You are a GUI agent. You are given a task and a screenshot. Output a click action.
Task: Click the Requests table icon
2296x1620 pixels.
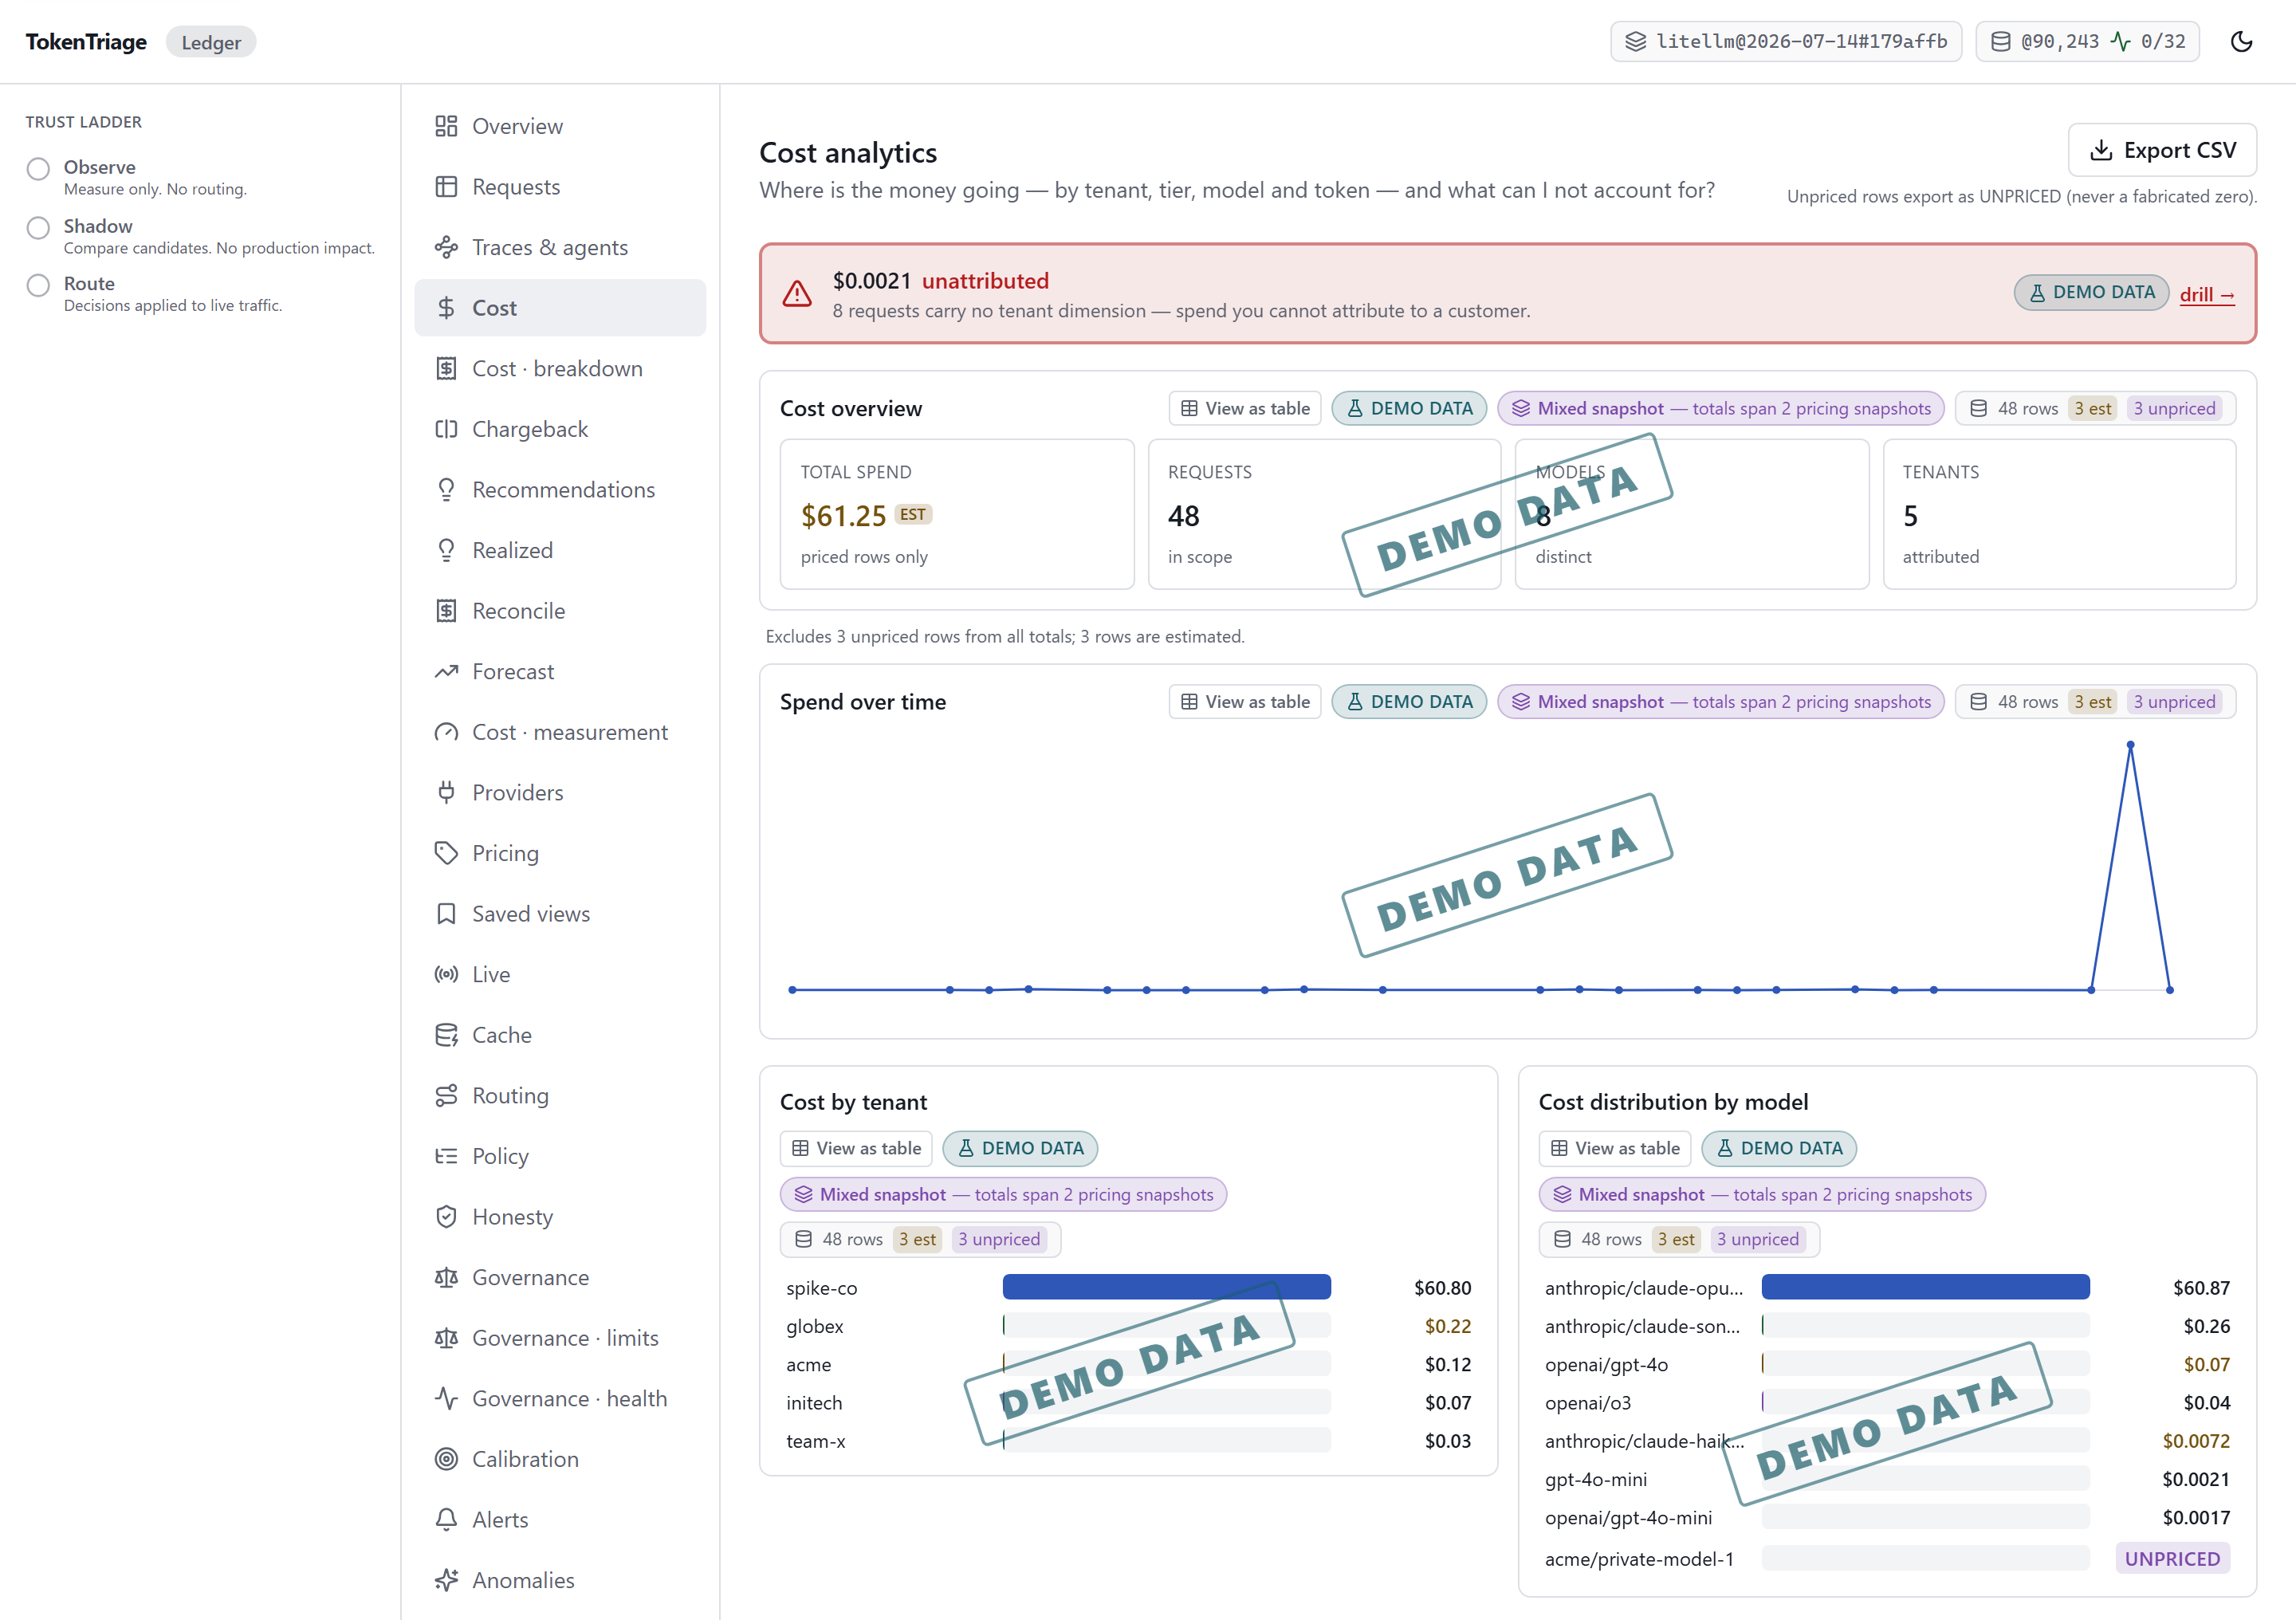point(446,187)
